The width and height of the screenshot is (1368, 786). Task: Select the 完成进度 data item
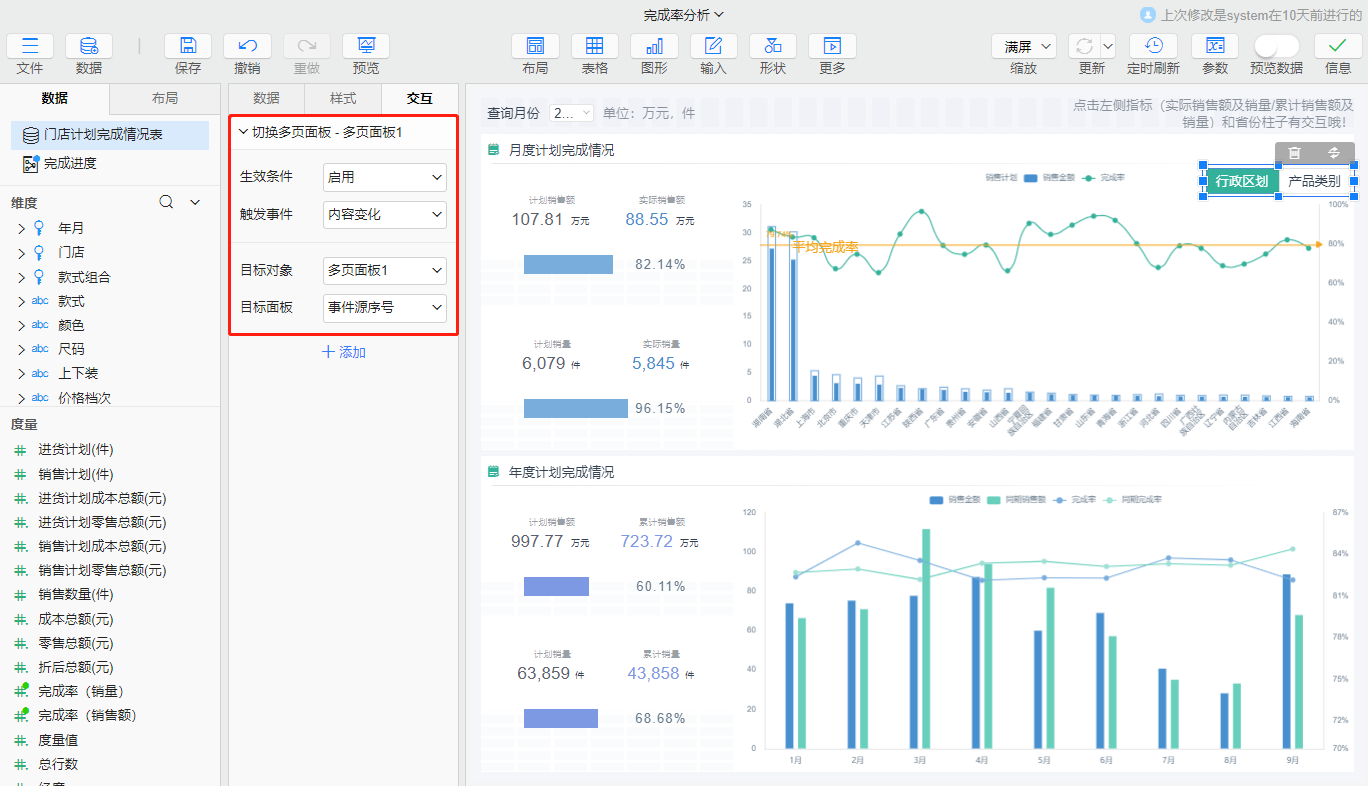pos(70,163)
